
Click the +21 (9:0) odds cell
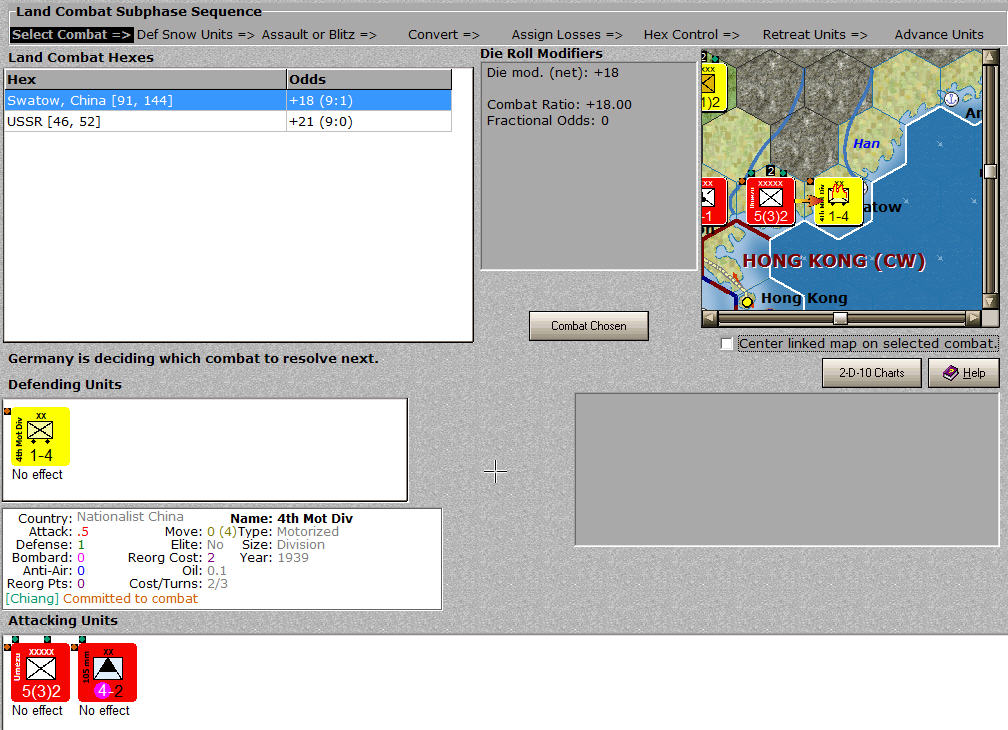pyautogui.click(x=368, y=121)
